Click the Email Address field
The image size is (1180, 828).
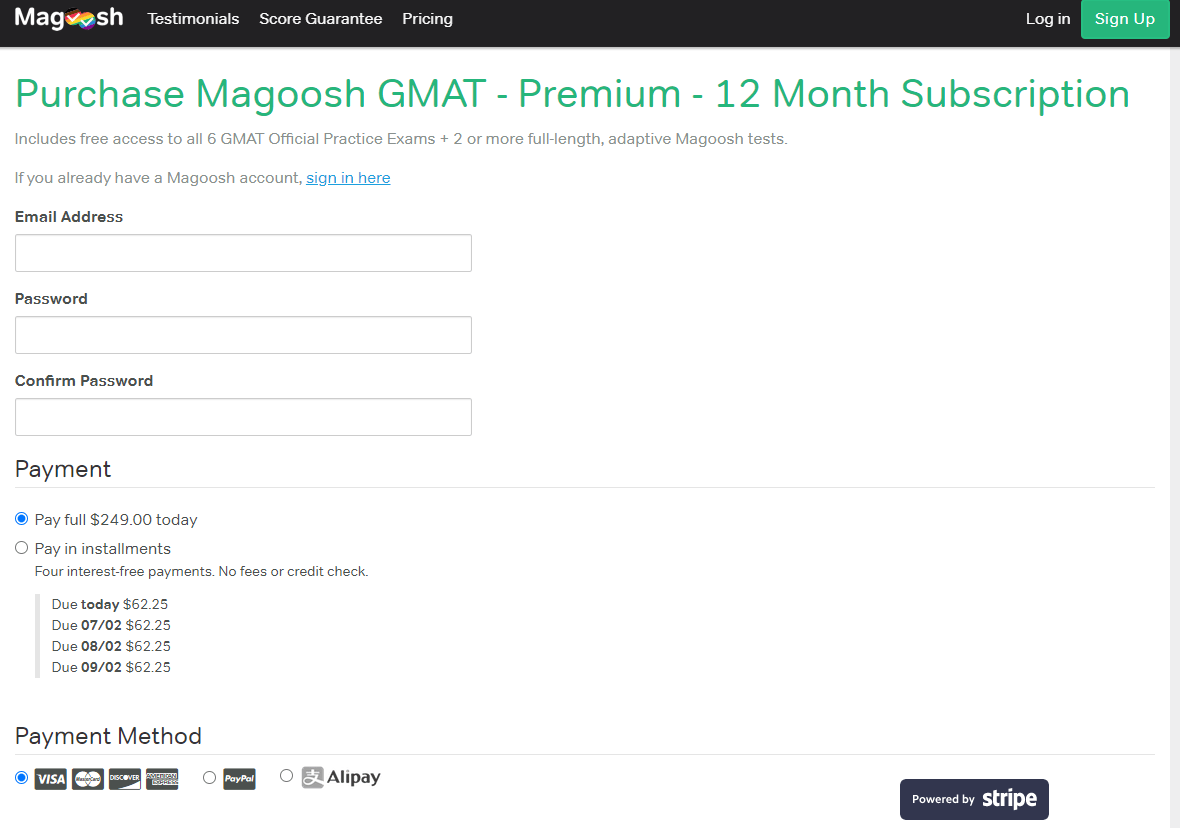[243, 252]
